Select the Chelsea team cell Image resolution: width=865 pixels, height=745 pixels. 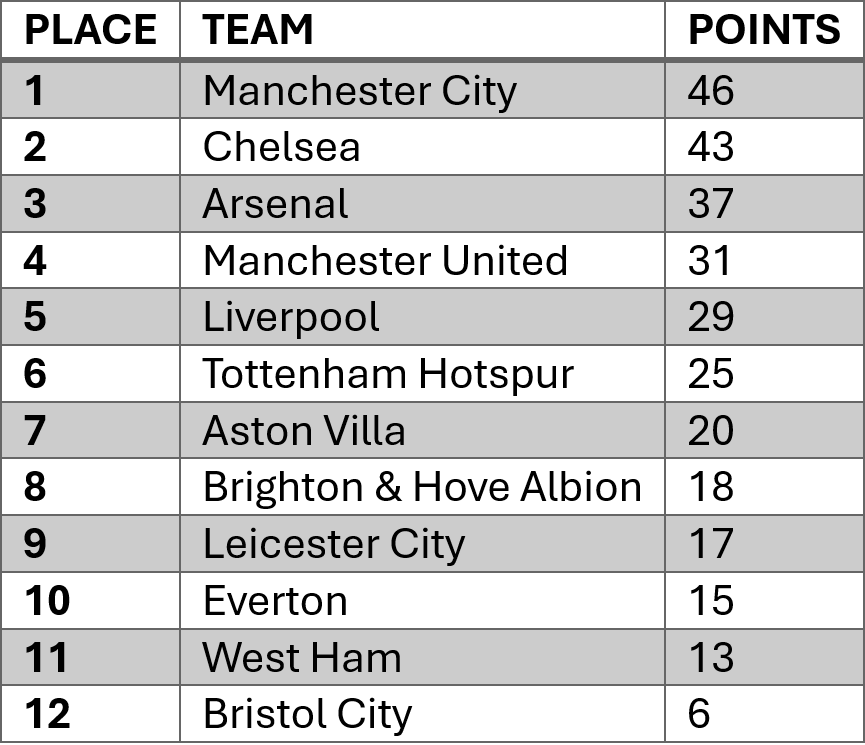click(281, 148)
